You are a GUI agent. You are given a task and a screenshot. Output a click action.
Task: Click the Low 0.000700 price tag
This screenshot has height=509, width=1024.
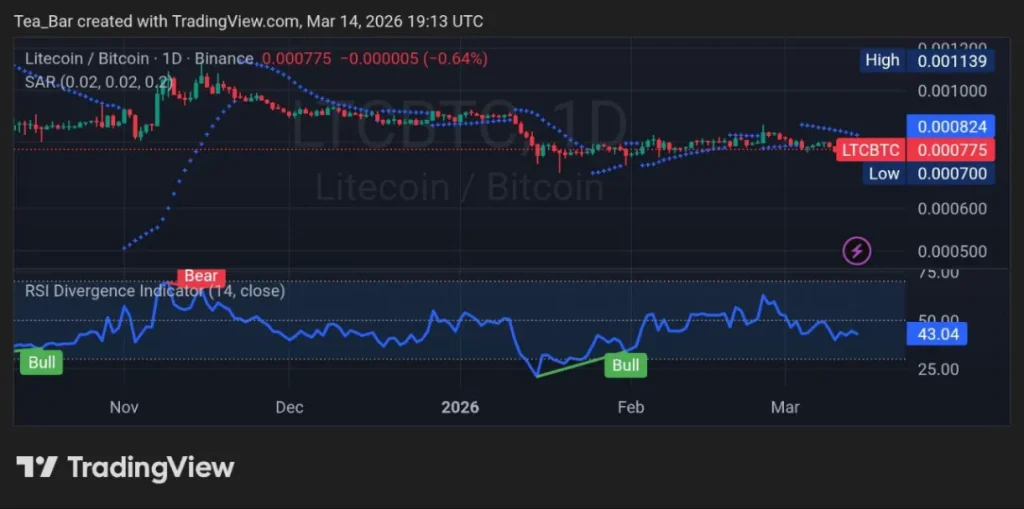(x=929, y=173)
